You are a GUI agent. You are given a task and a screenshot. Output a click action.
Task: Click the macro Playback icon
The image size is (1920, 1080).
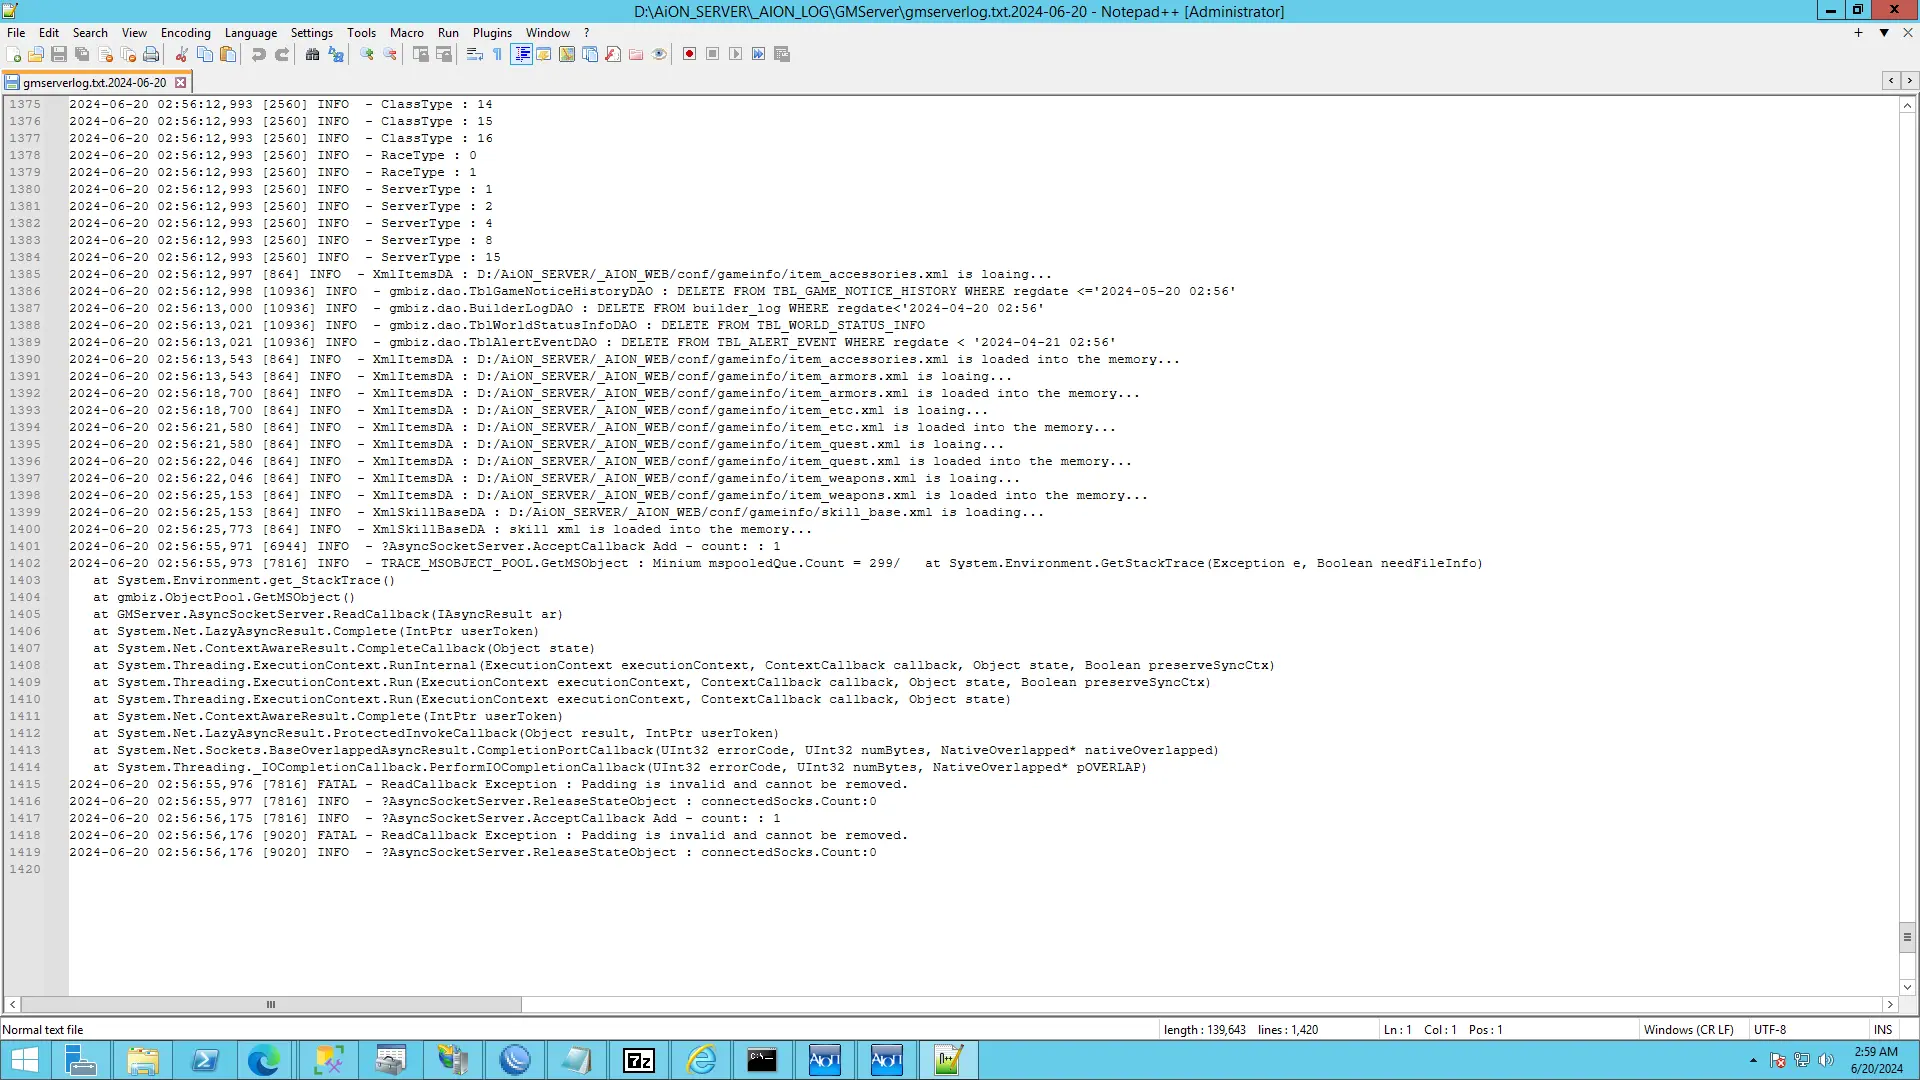coord(735,54)
